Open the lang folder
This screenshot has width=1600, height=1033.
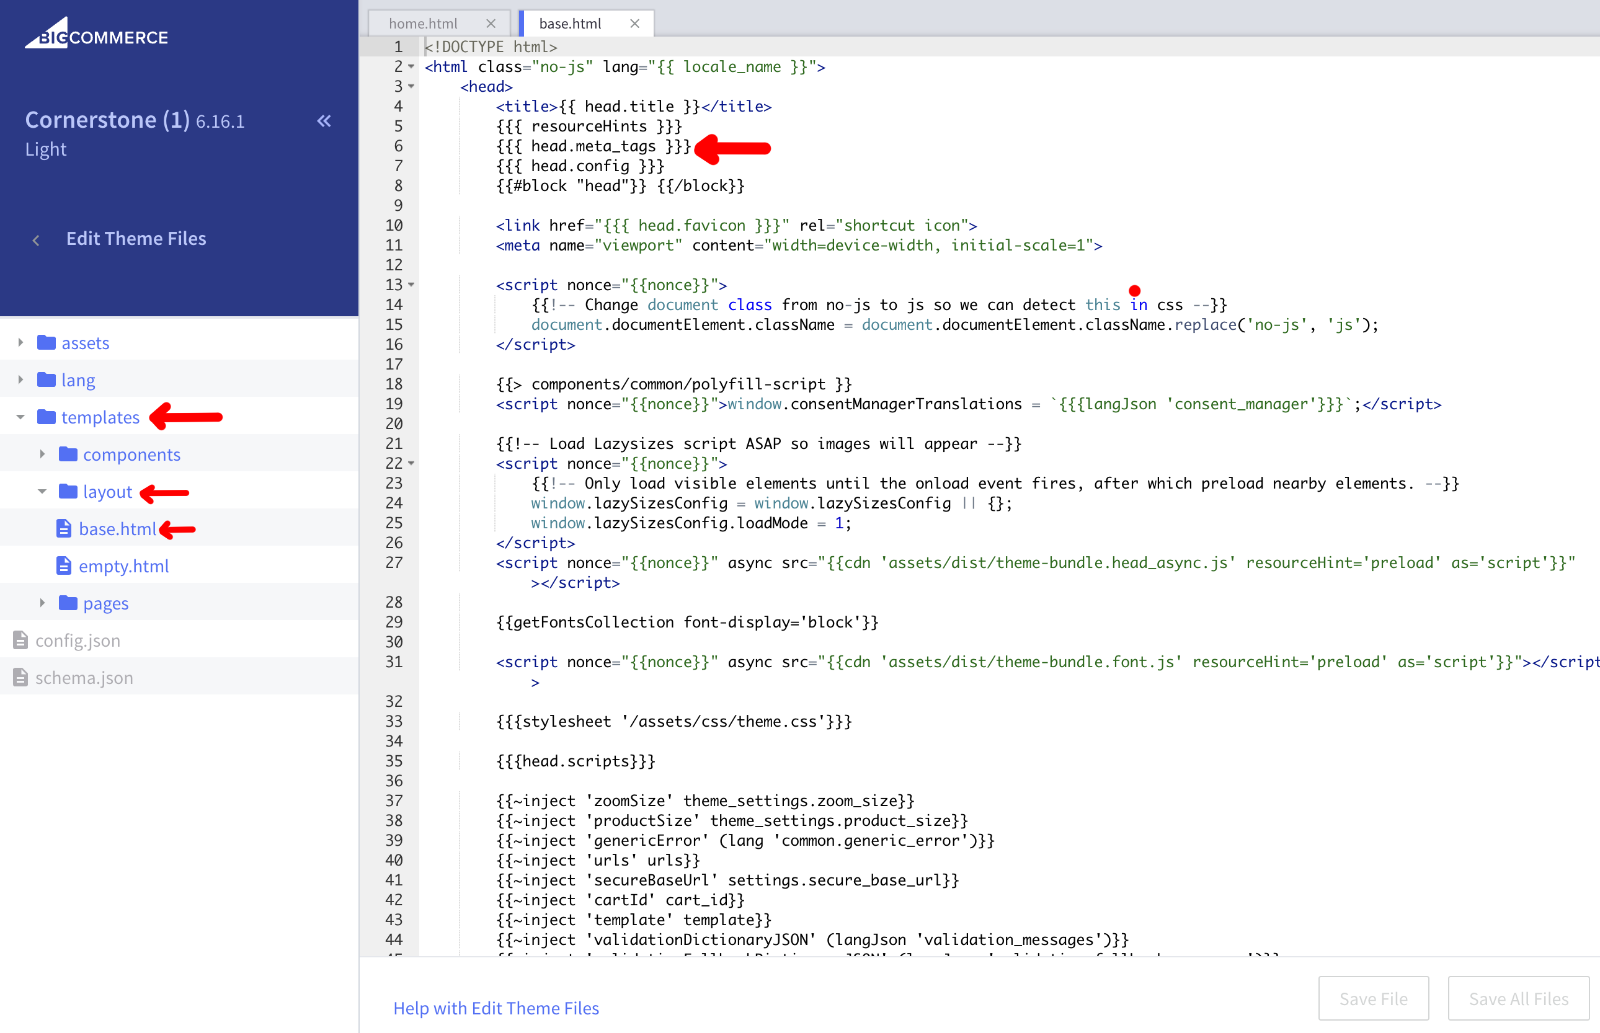[78, 380]
